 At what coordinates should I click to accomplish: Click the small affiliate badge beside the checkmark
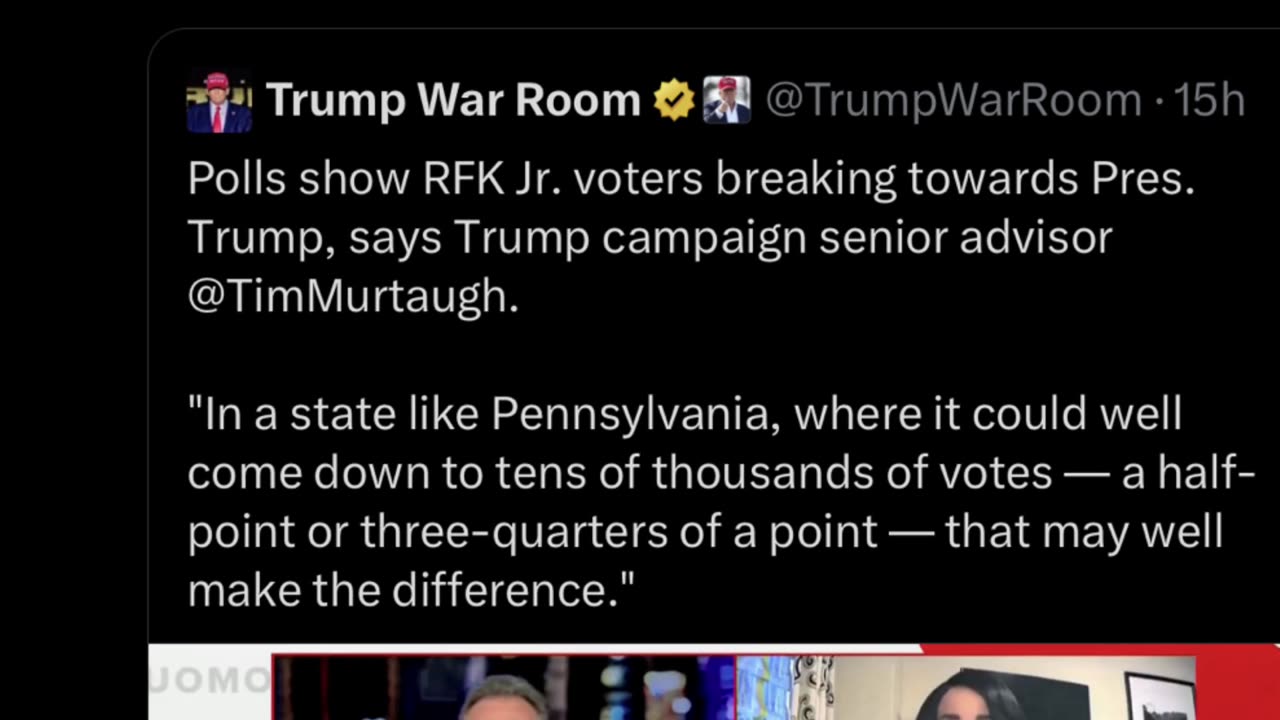click(x=727, y=101)
